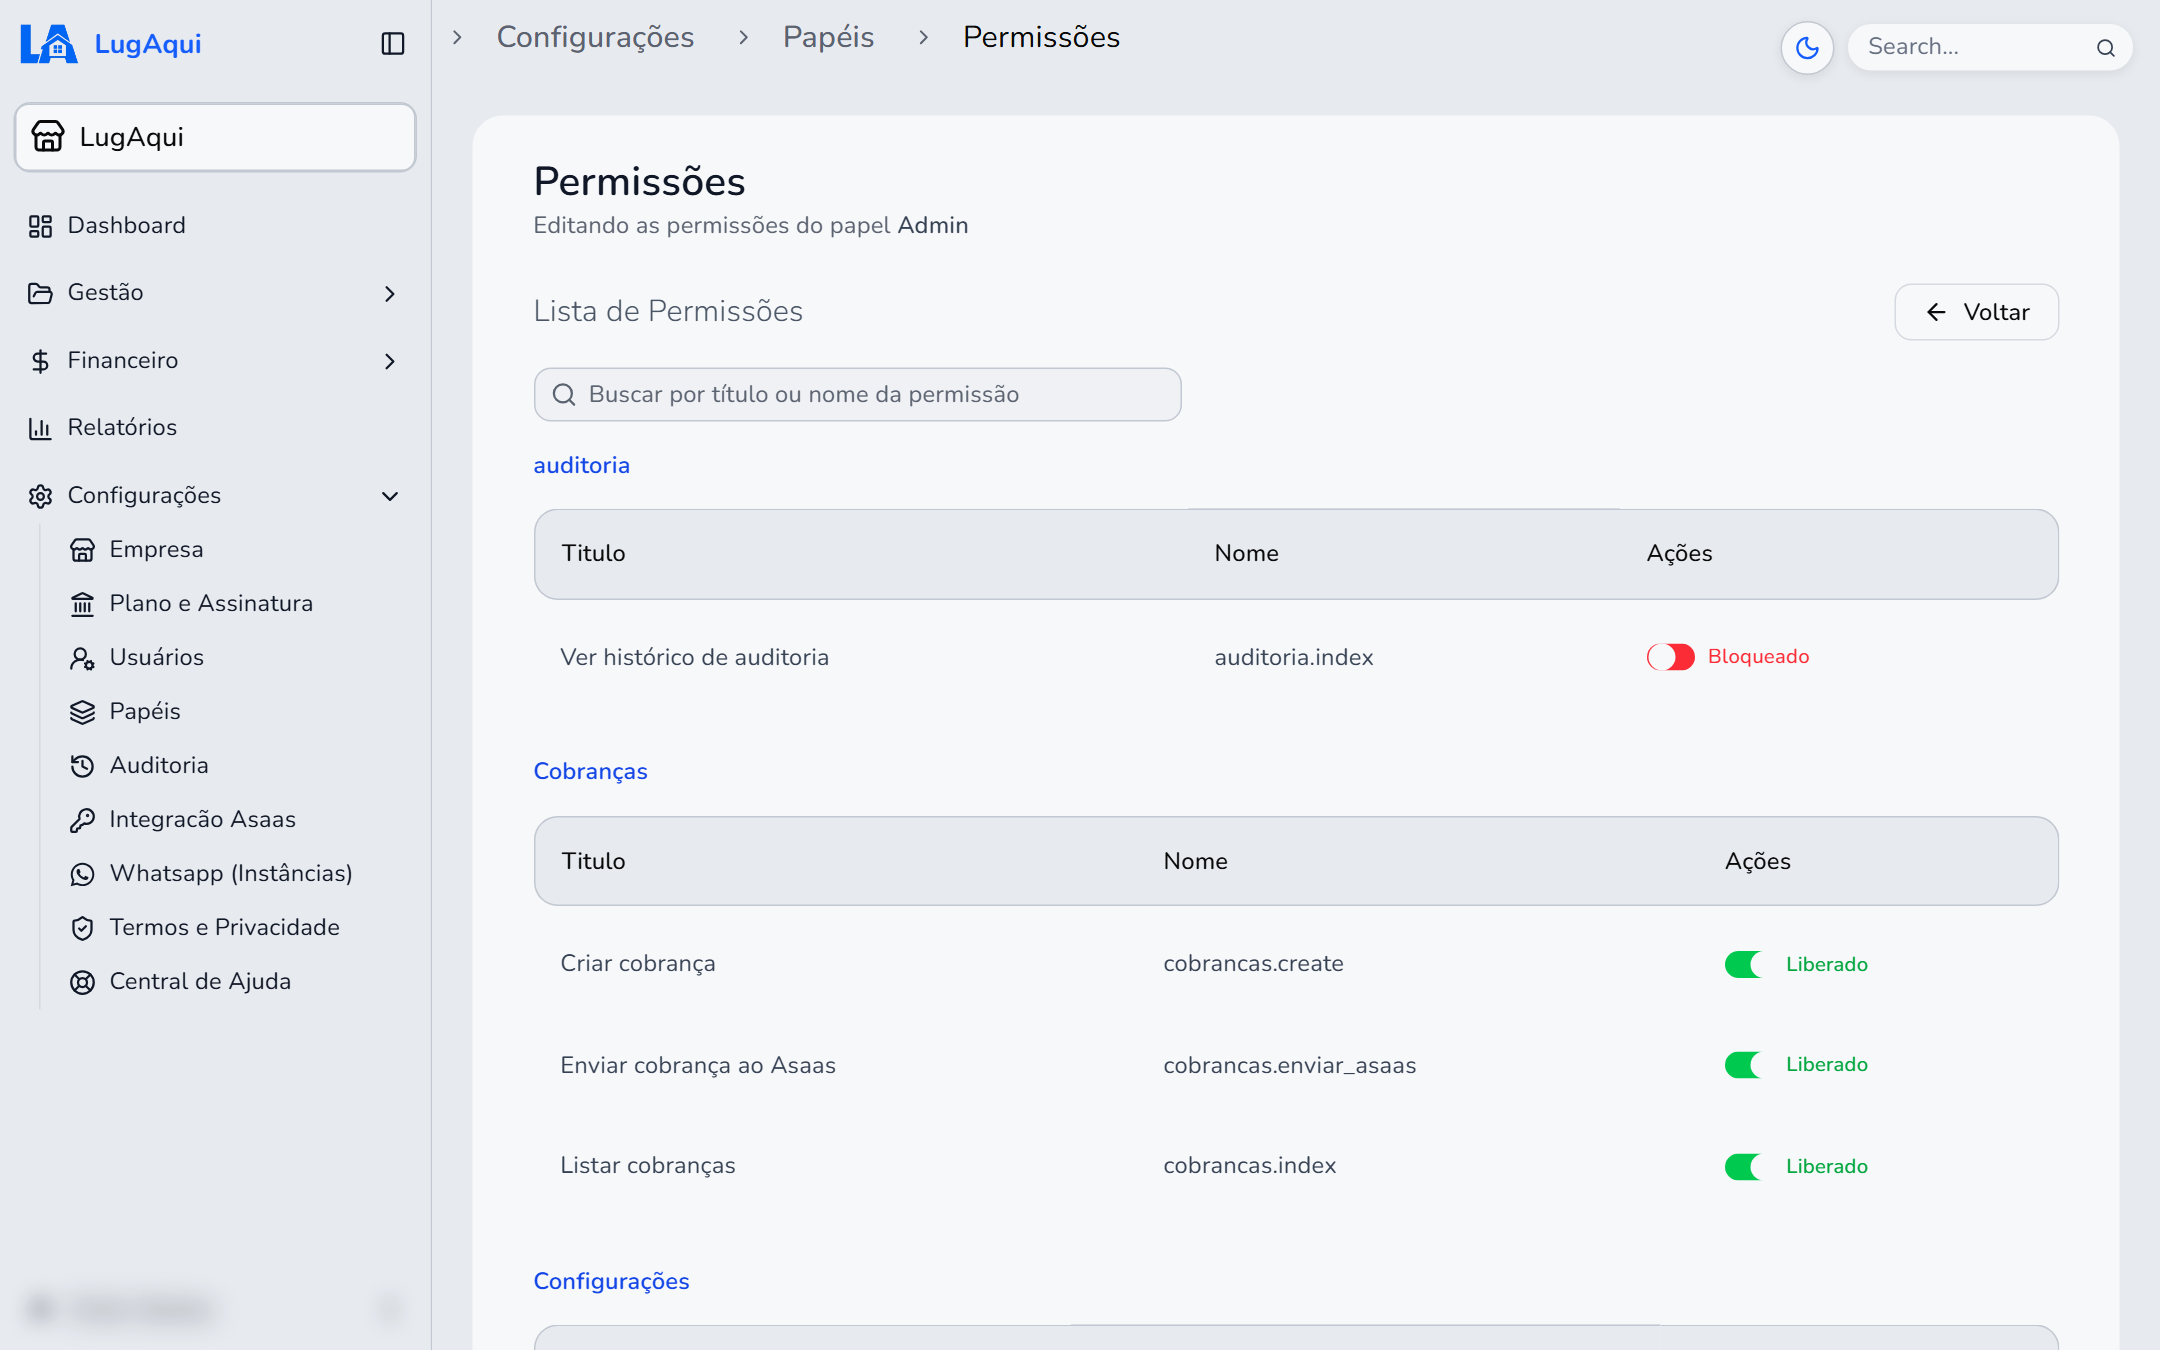This screenshot has width=2160, height=1350.
Task: Click the Relatórios chart icon
Action: click(40, 428)
